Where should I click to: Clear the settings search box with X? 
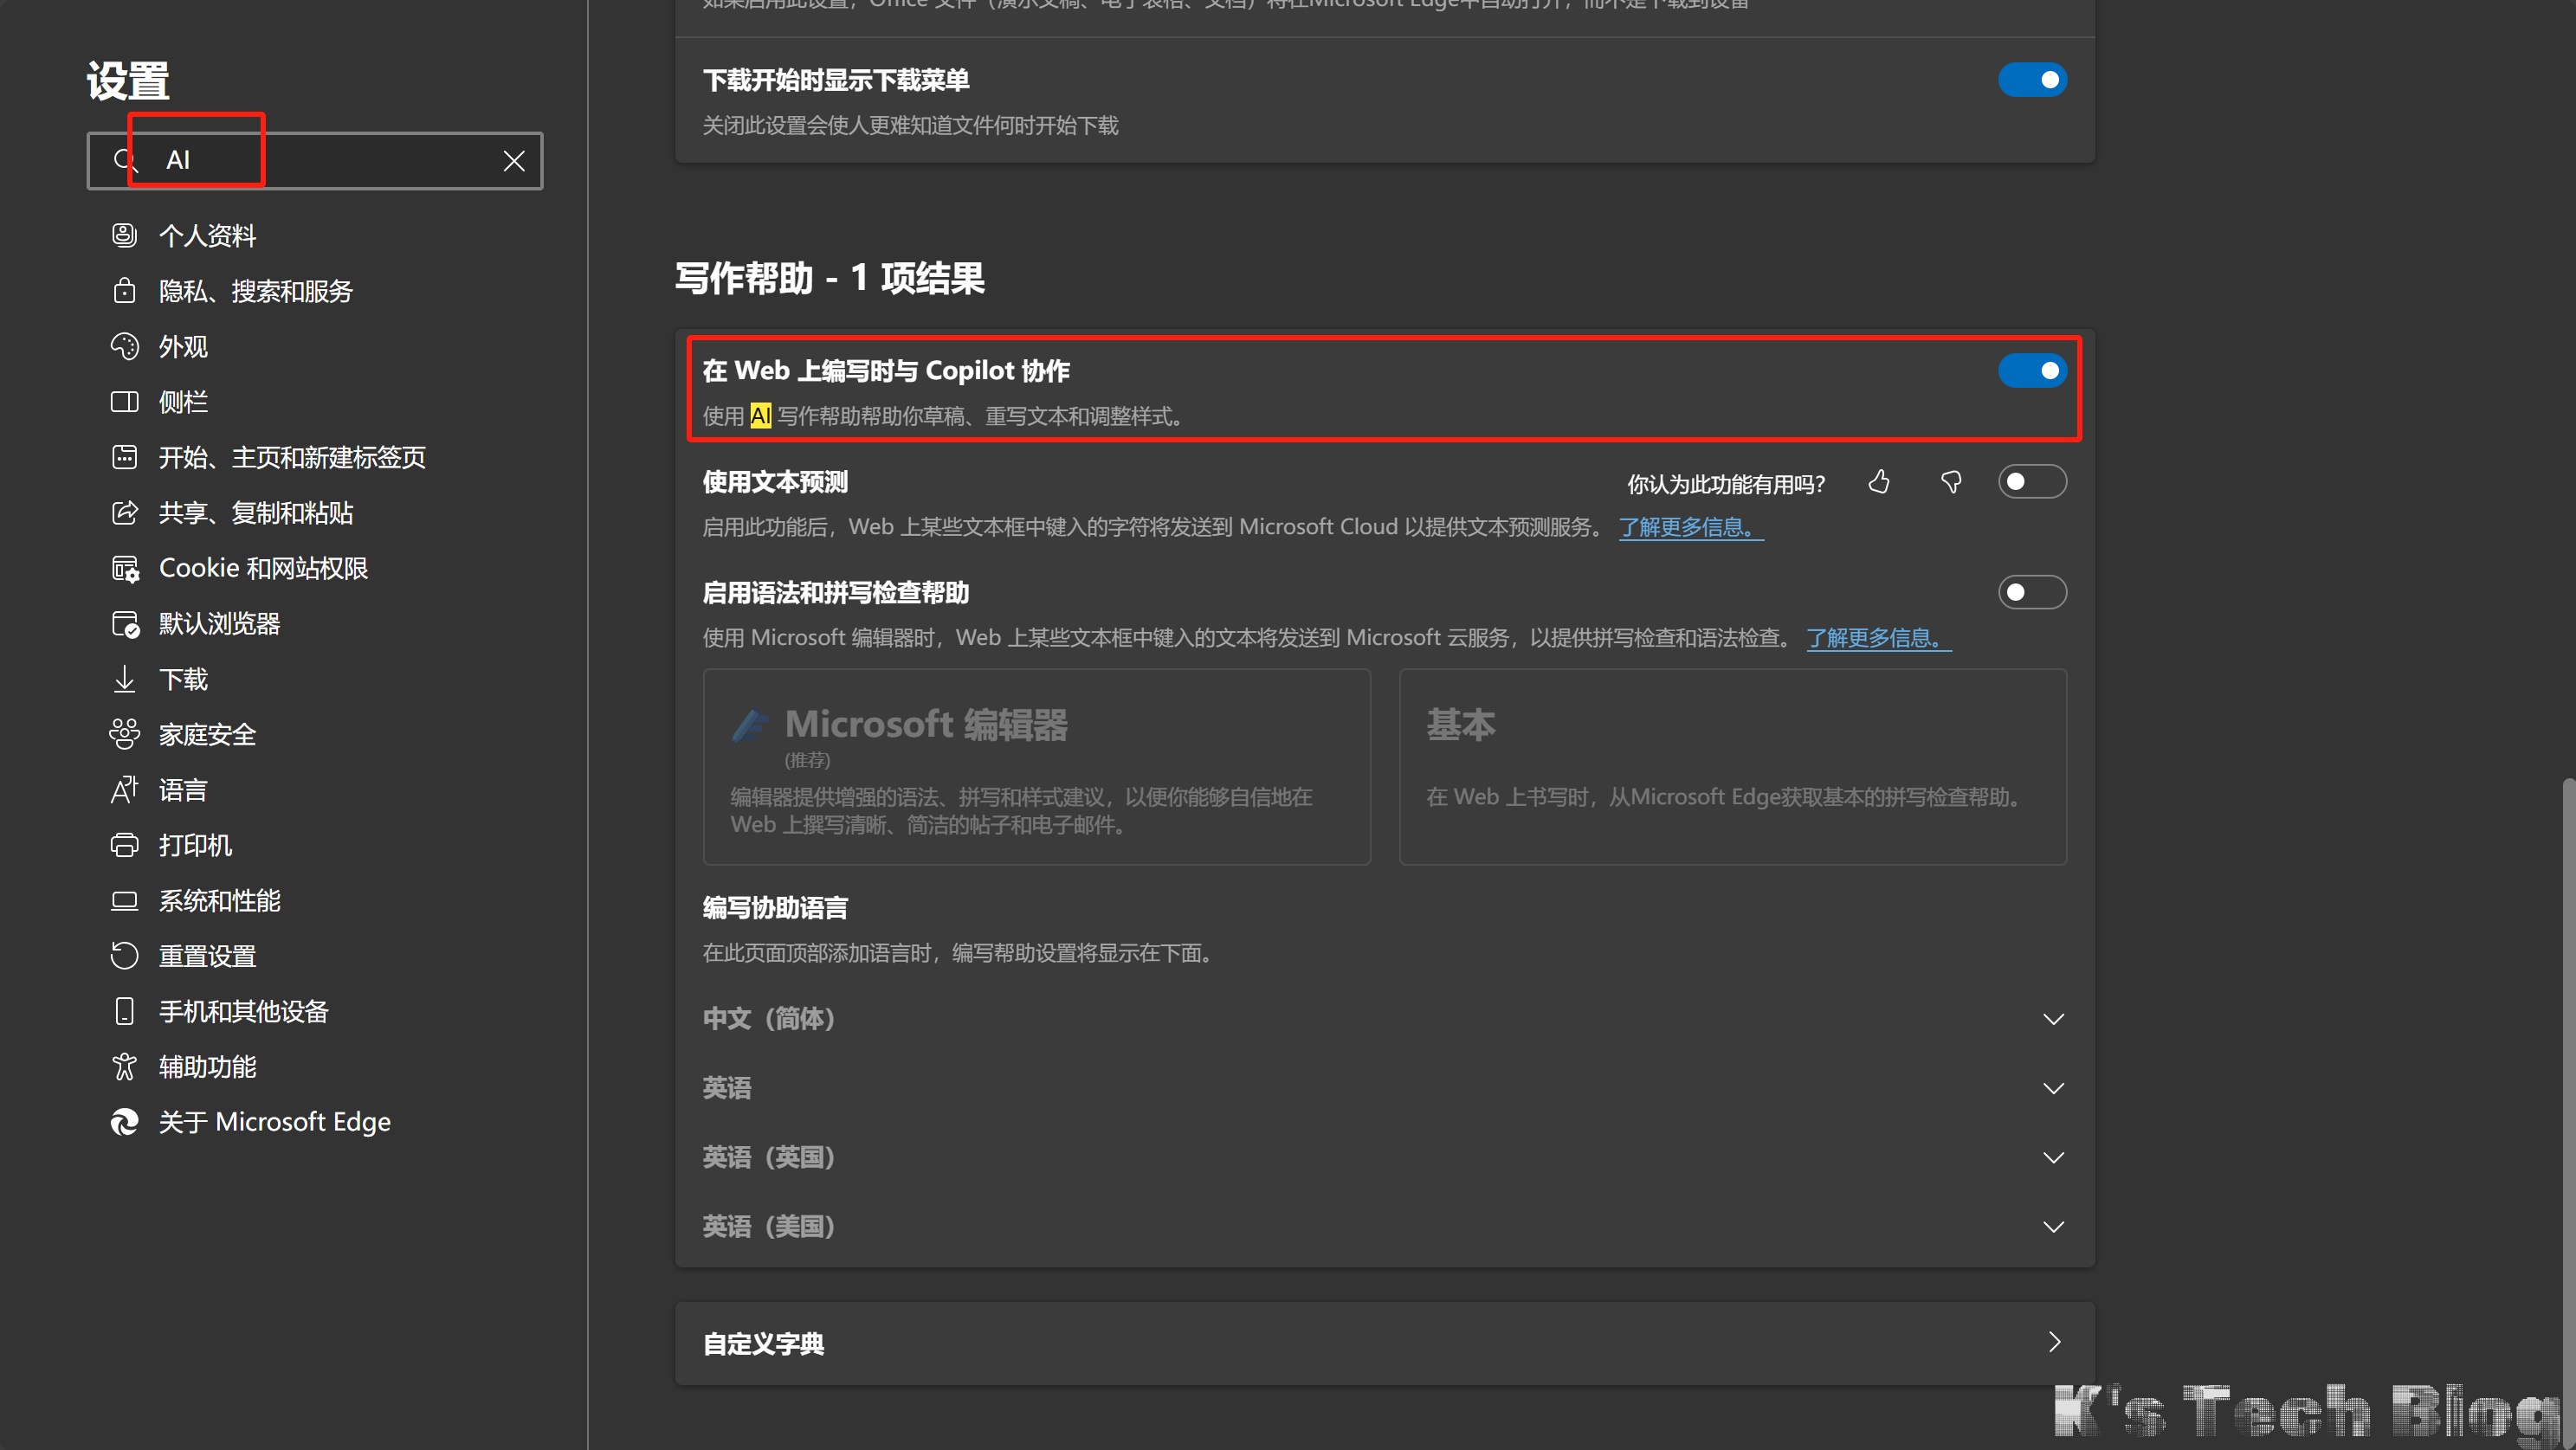(x=514, y=161)
